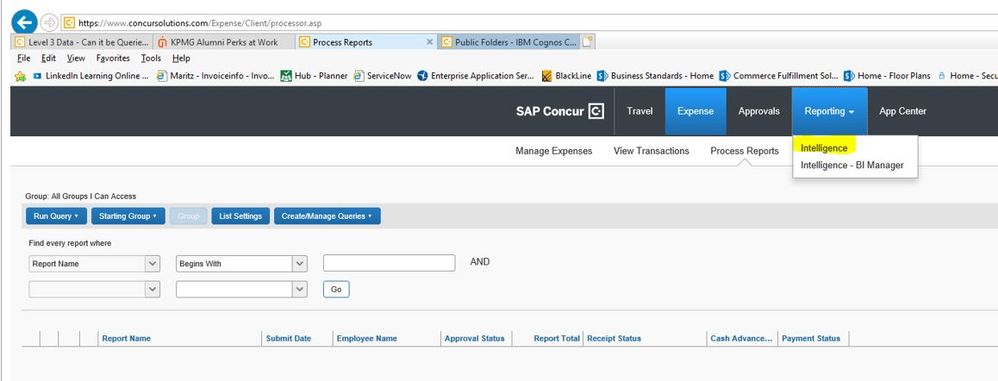Image resolution: width=998 pixels, height=381 pixels.
Task: Open the Commerce Fulfillment Sol... bookmark
Action: [778, 76]
